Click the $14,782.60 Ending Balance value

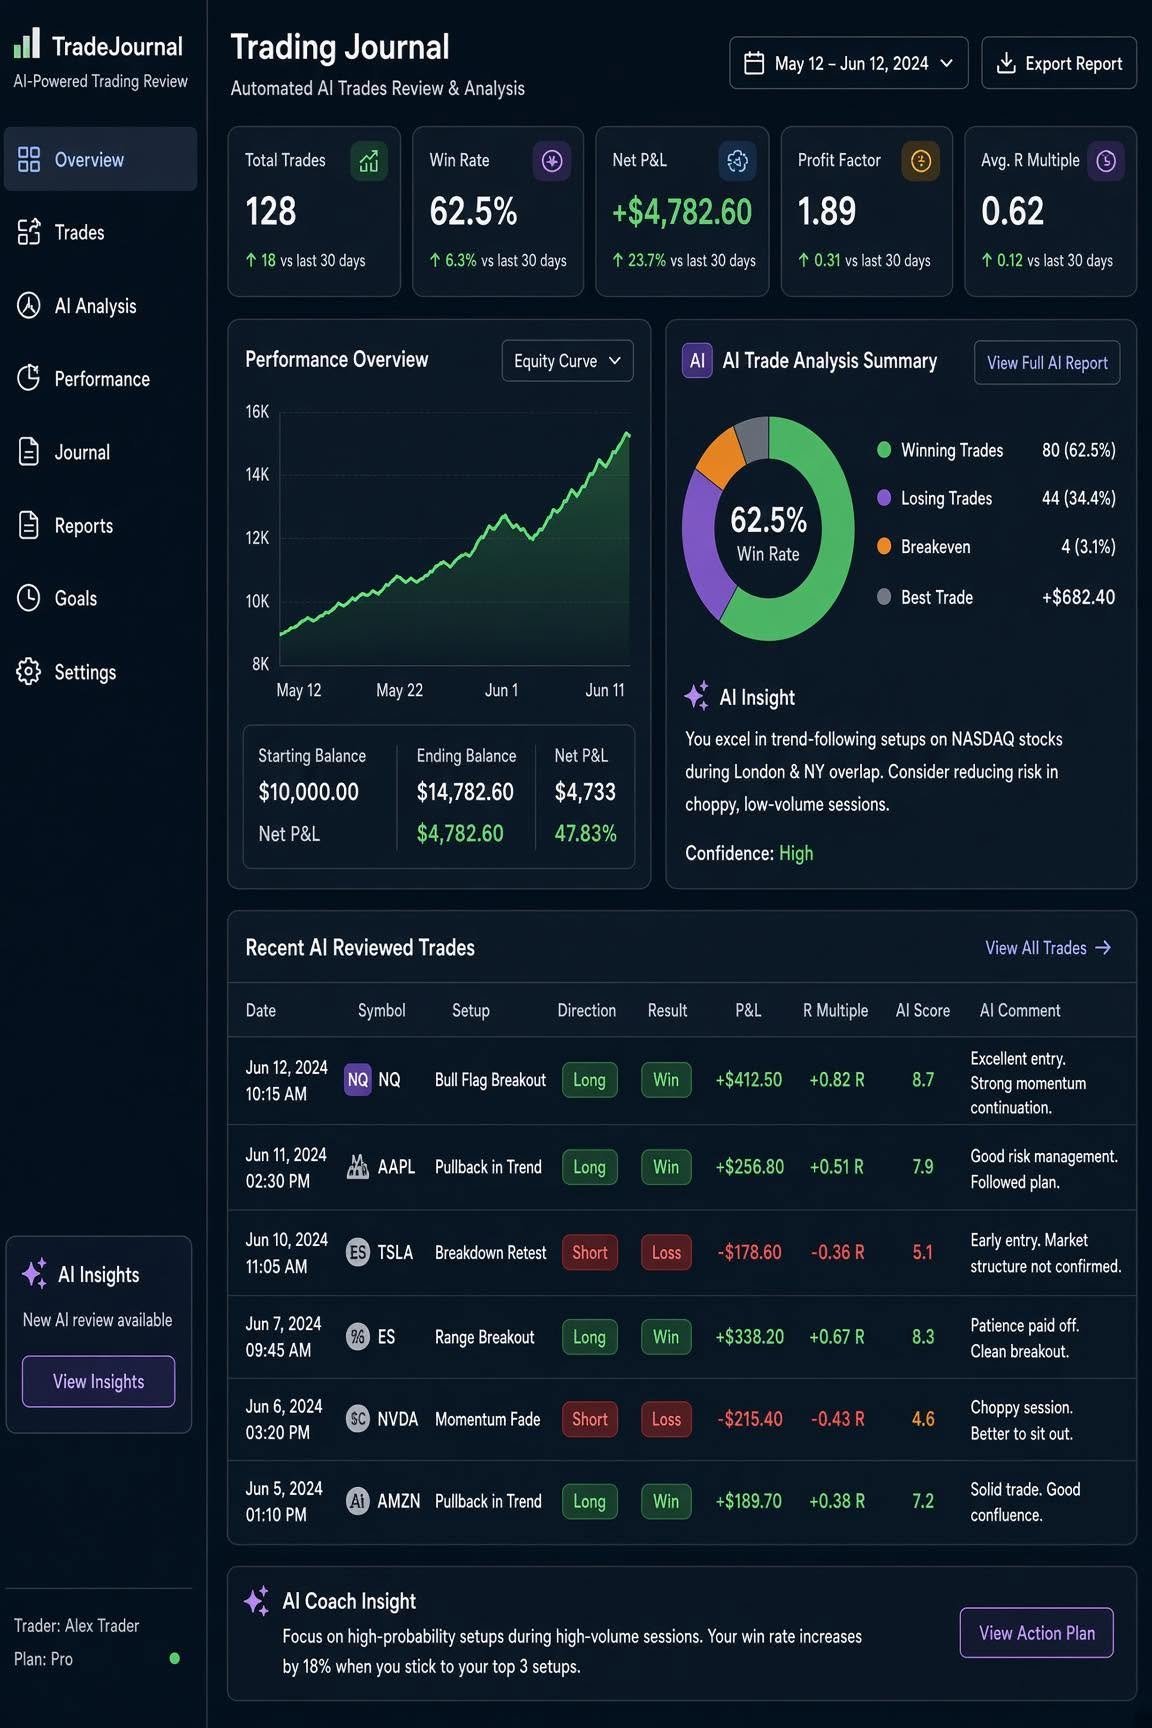[465, 792]
